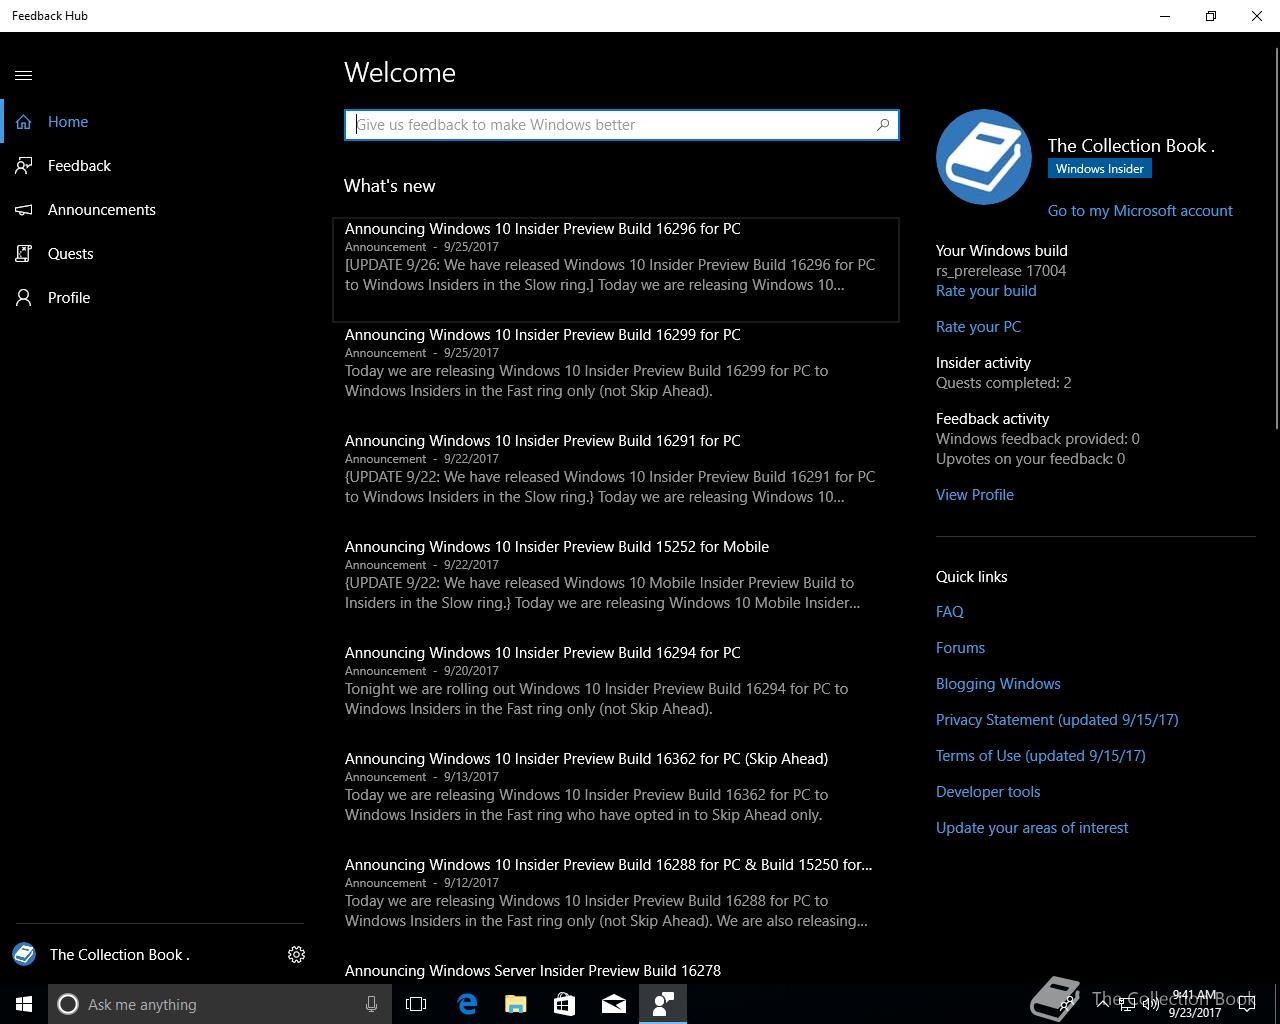Click Windows feedback provided: 0 text
Viewport: 1280px width, 1024px height.
click(x=1038, y=439)
